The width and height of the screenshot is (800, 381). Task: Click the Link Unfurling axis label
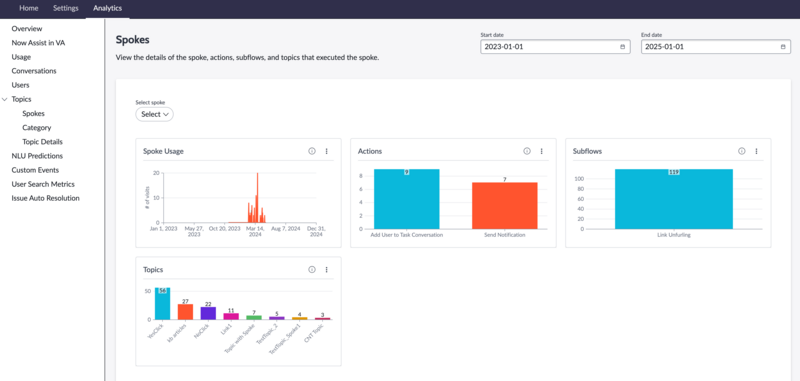(x=674, y=235)
